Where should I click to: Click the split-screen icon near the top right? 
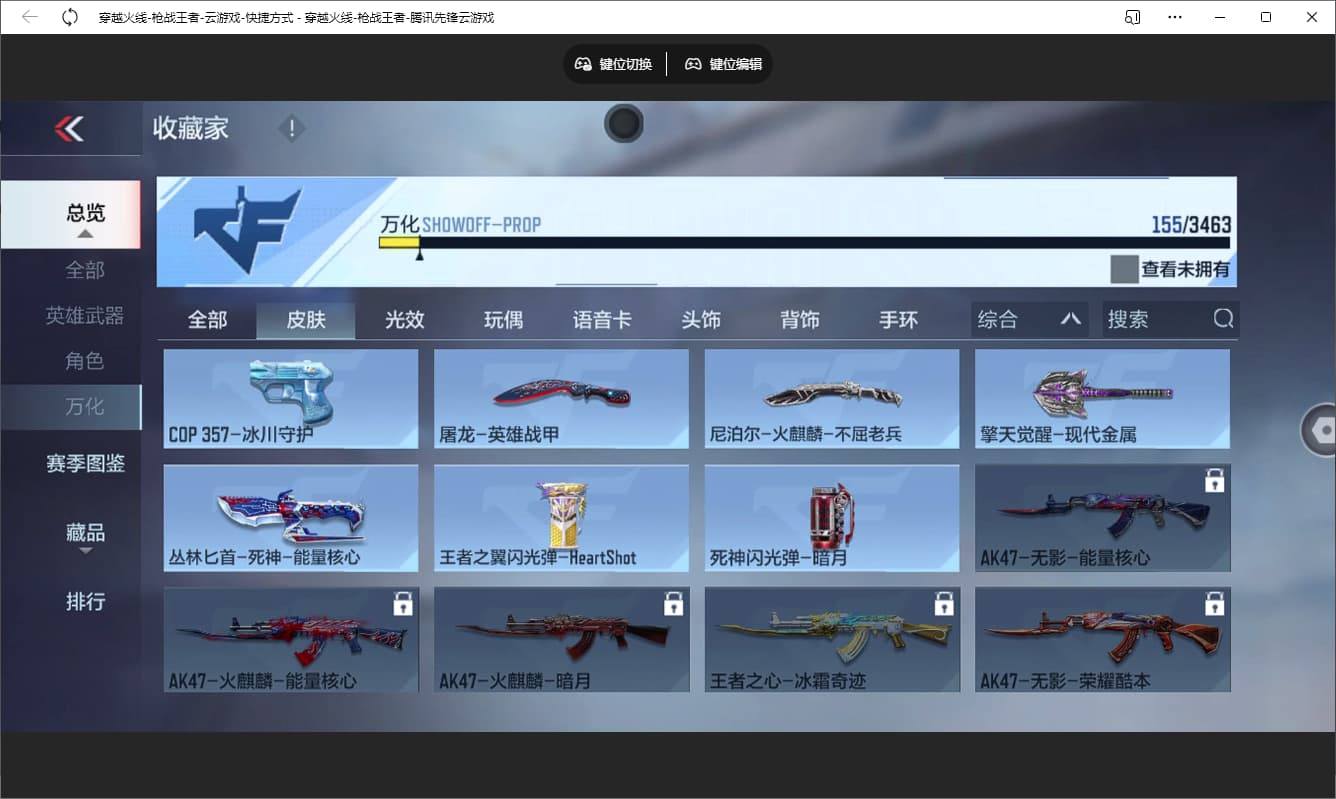point(1132,16)
